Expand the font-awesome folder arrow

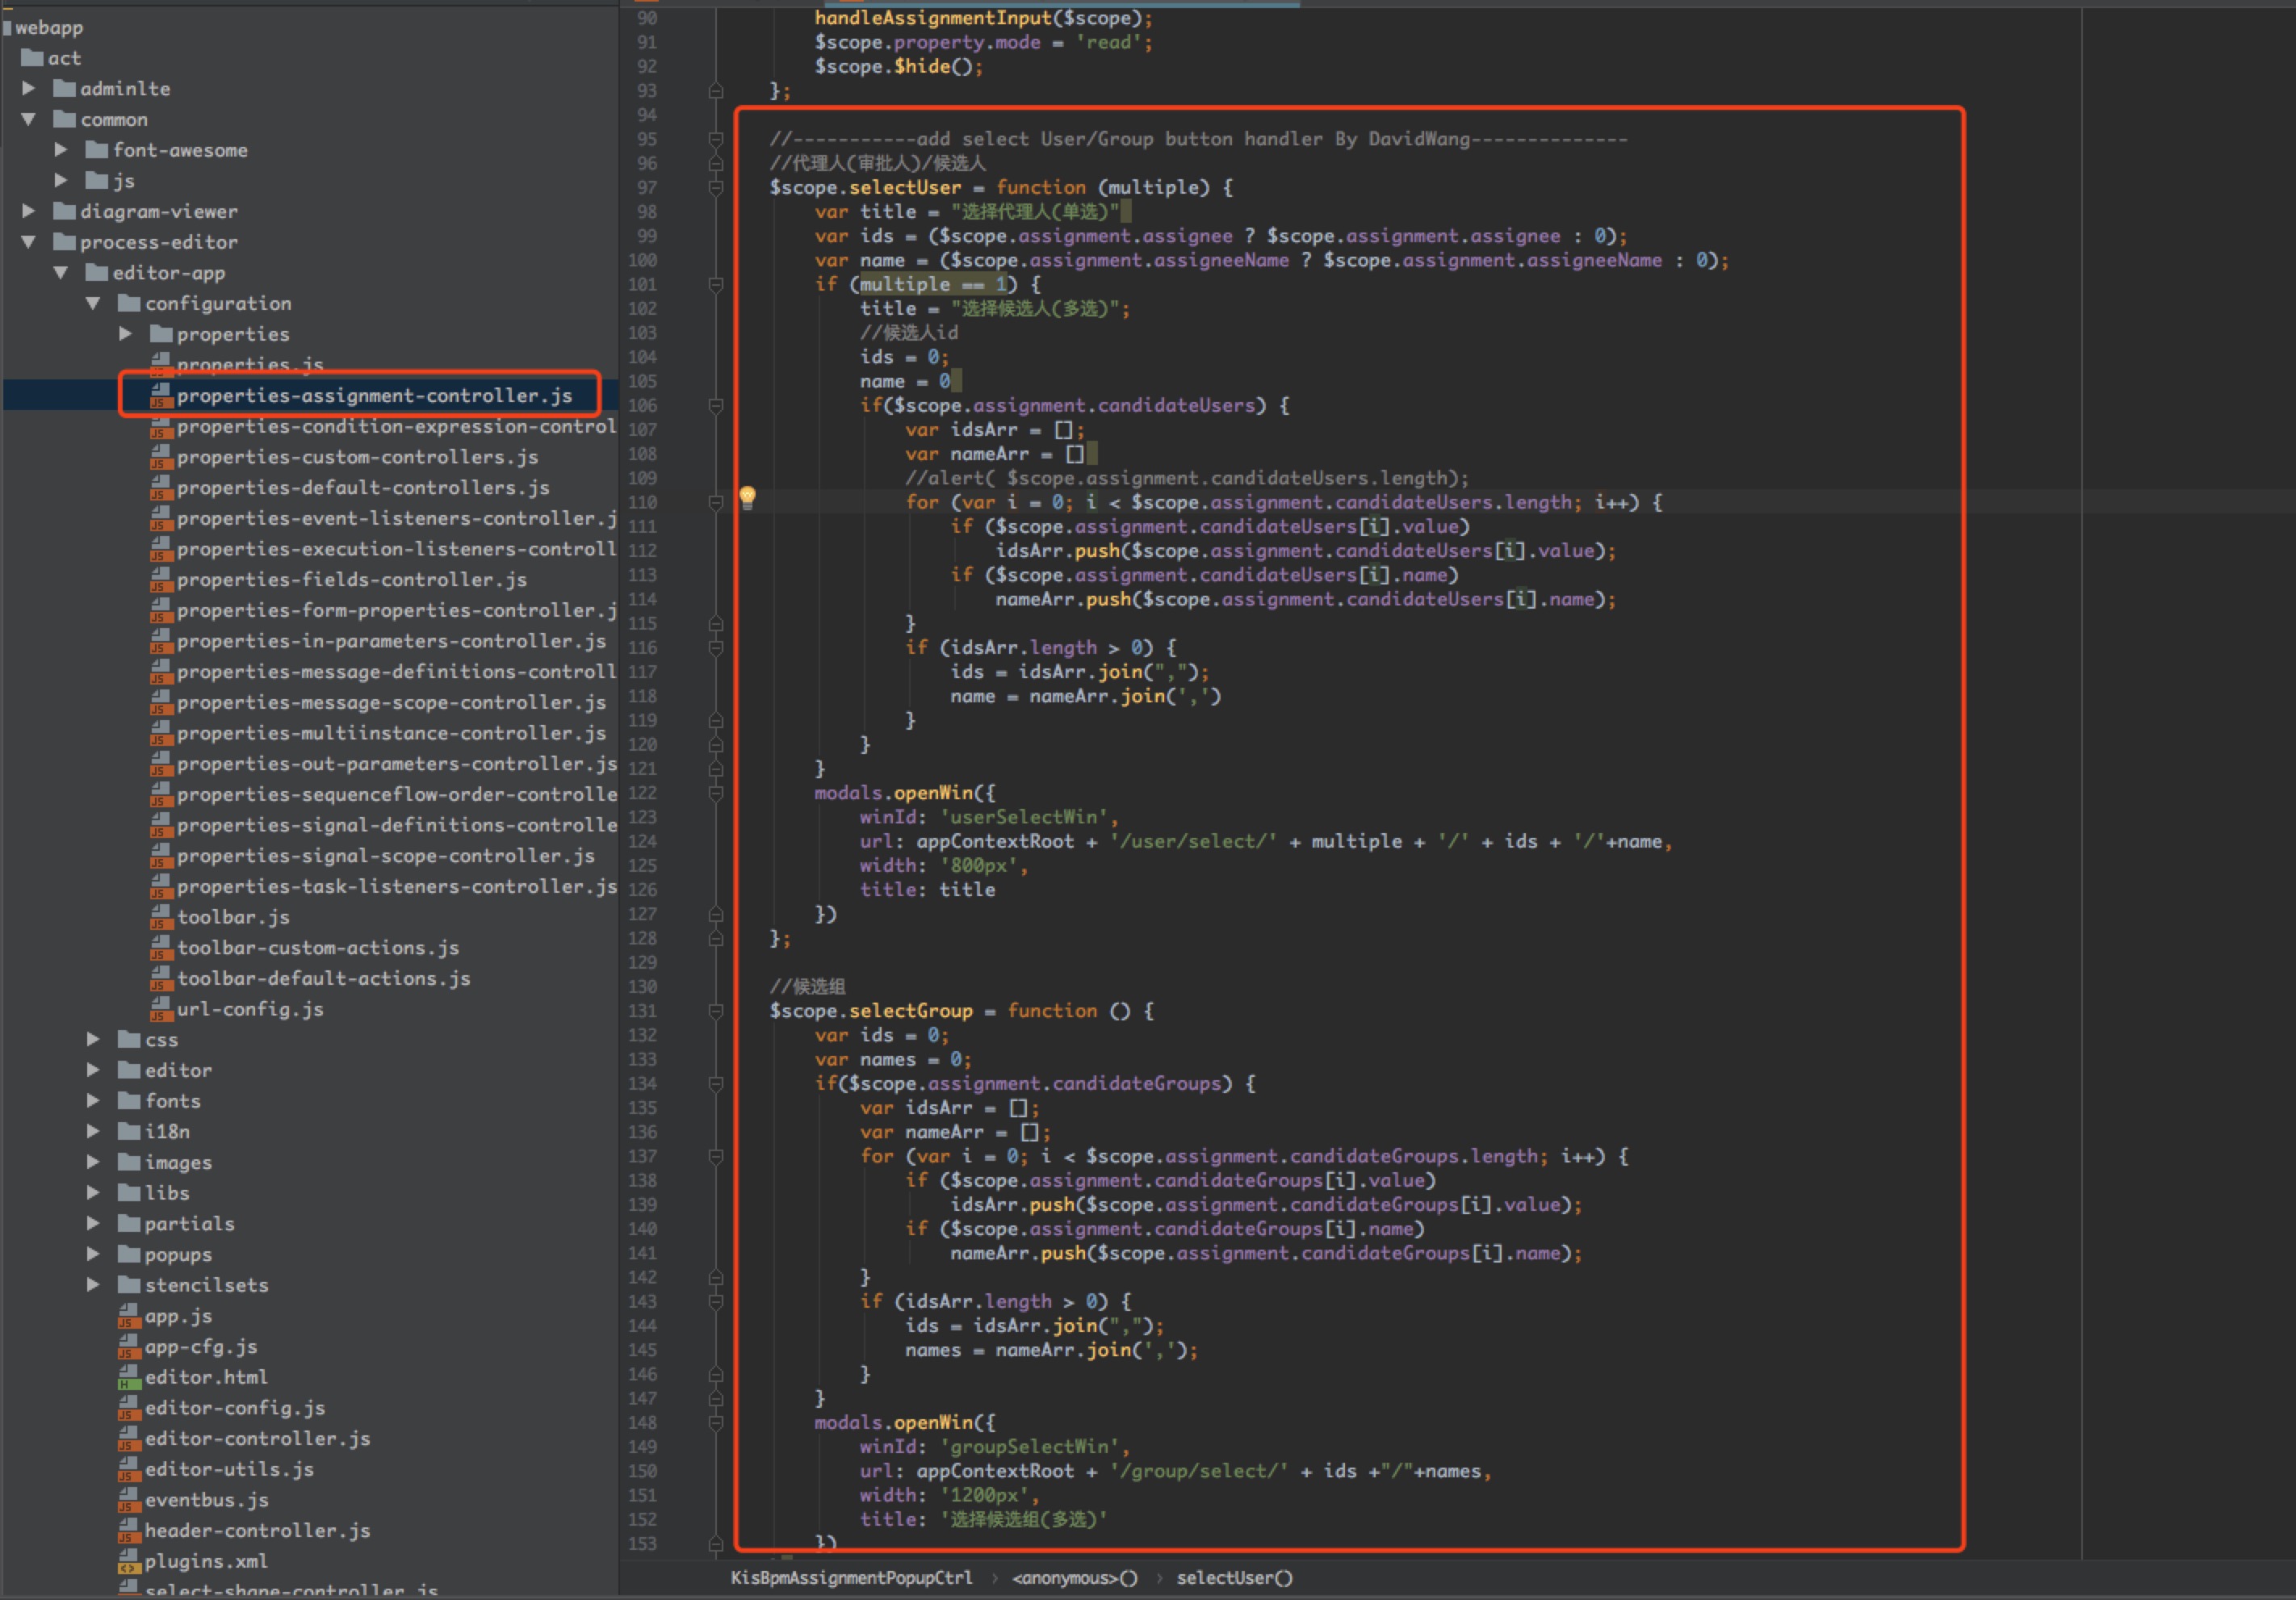pyautogui.click(x=61, y=149)
